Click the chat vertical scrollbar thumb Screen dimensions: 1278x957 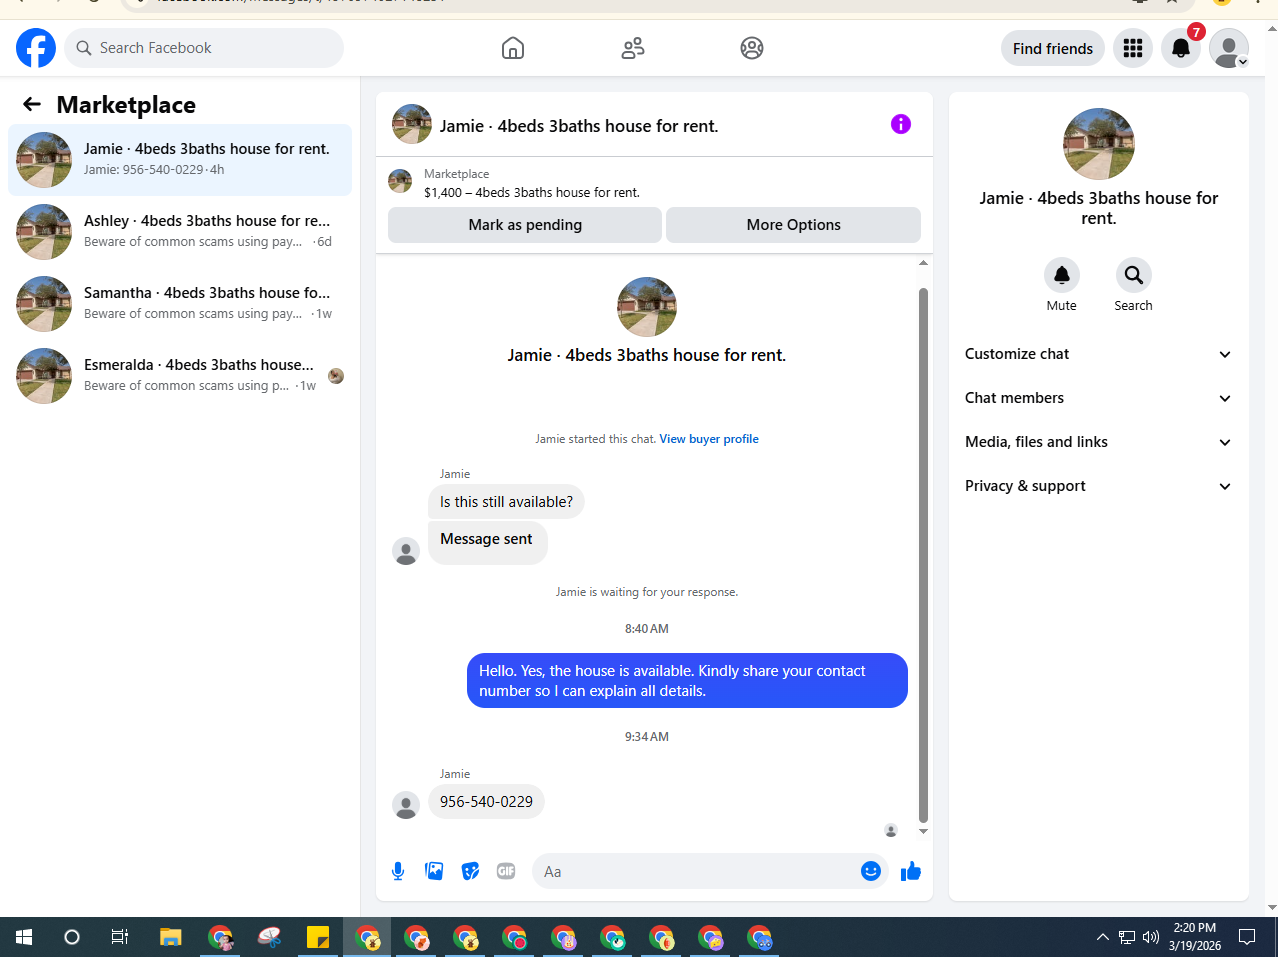pyautogui.click(x=923, y=555)
